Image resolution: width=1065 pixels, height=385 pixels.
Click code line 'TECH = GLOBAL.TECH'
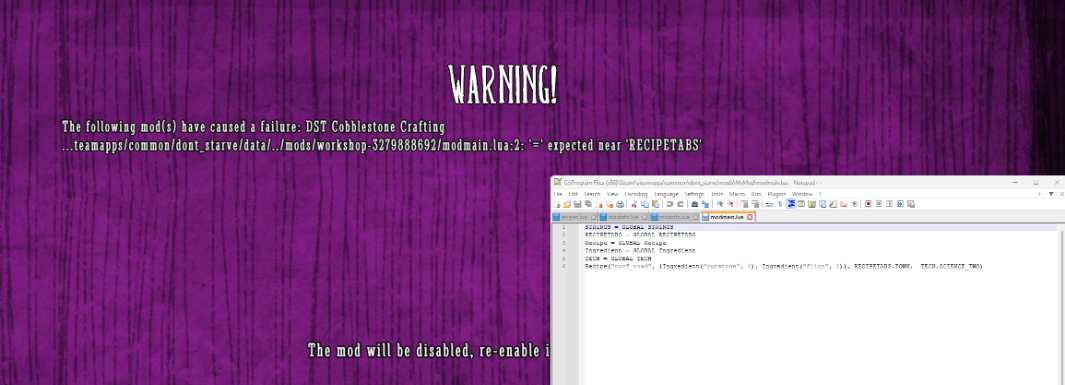(x=618, y=259)
